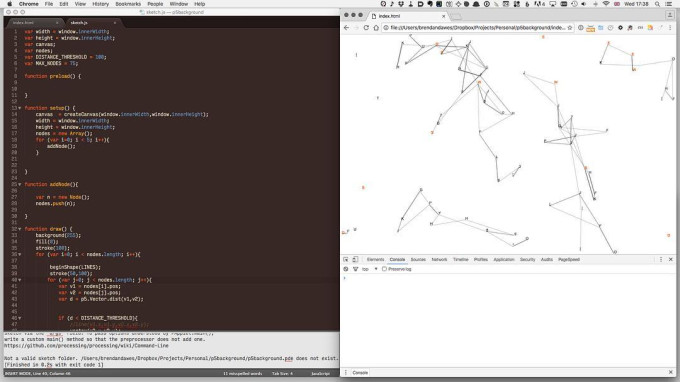Open the Network tab in DevTools
This screenshot has width=680, height=382.
click(x=439, y=259)
